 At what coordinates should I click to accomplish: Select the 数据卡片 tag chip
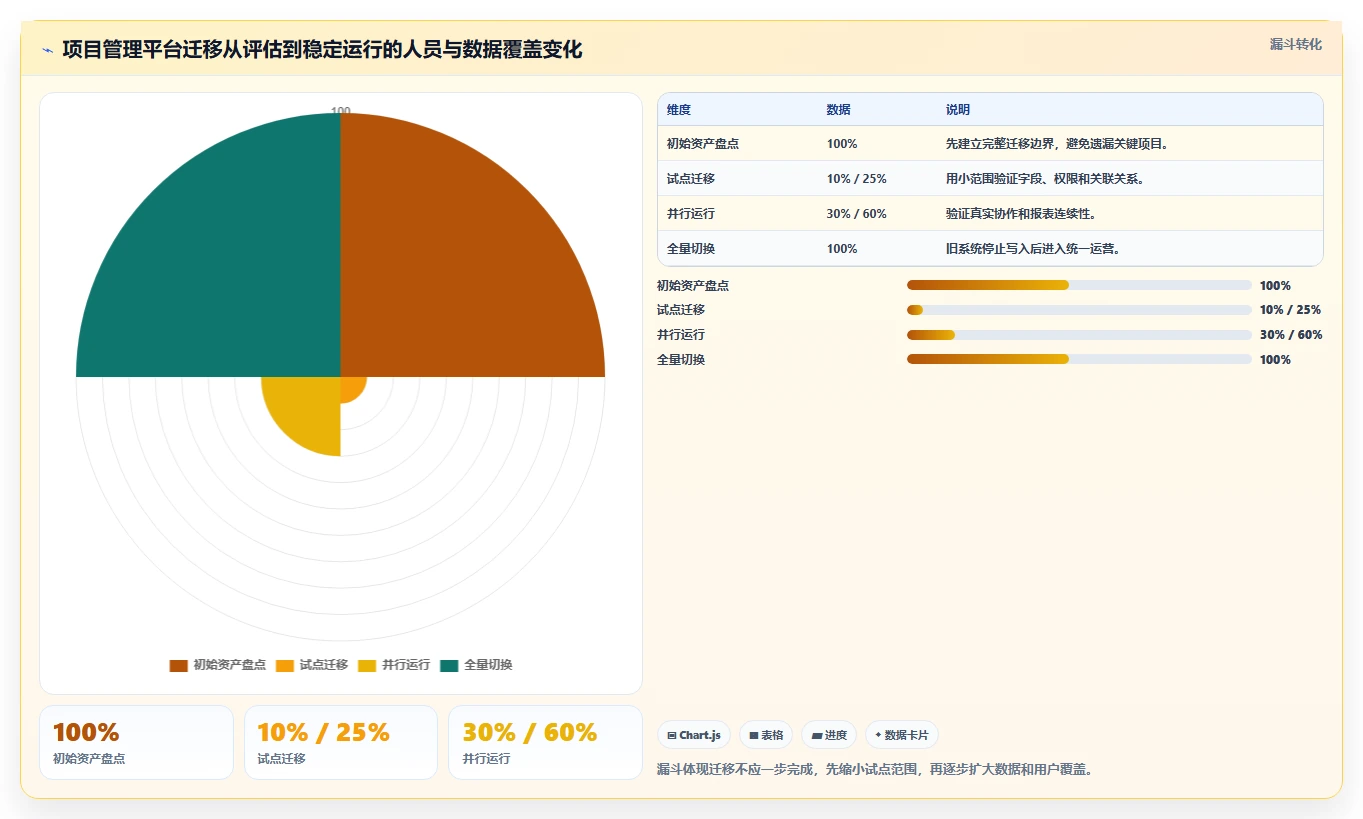point(902,735)
